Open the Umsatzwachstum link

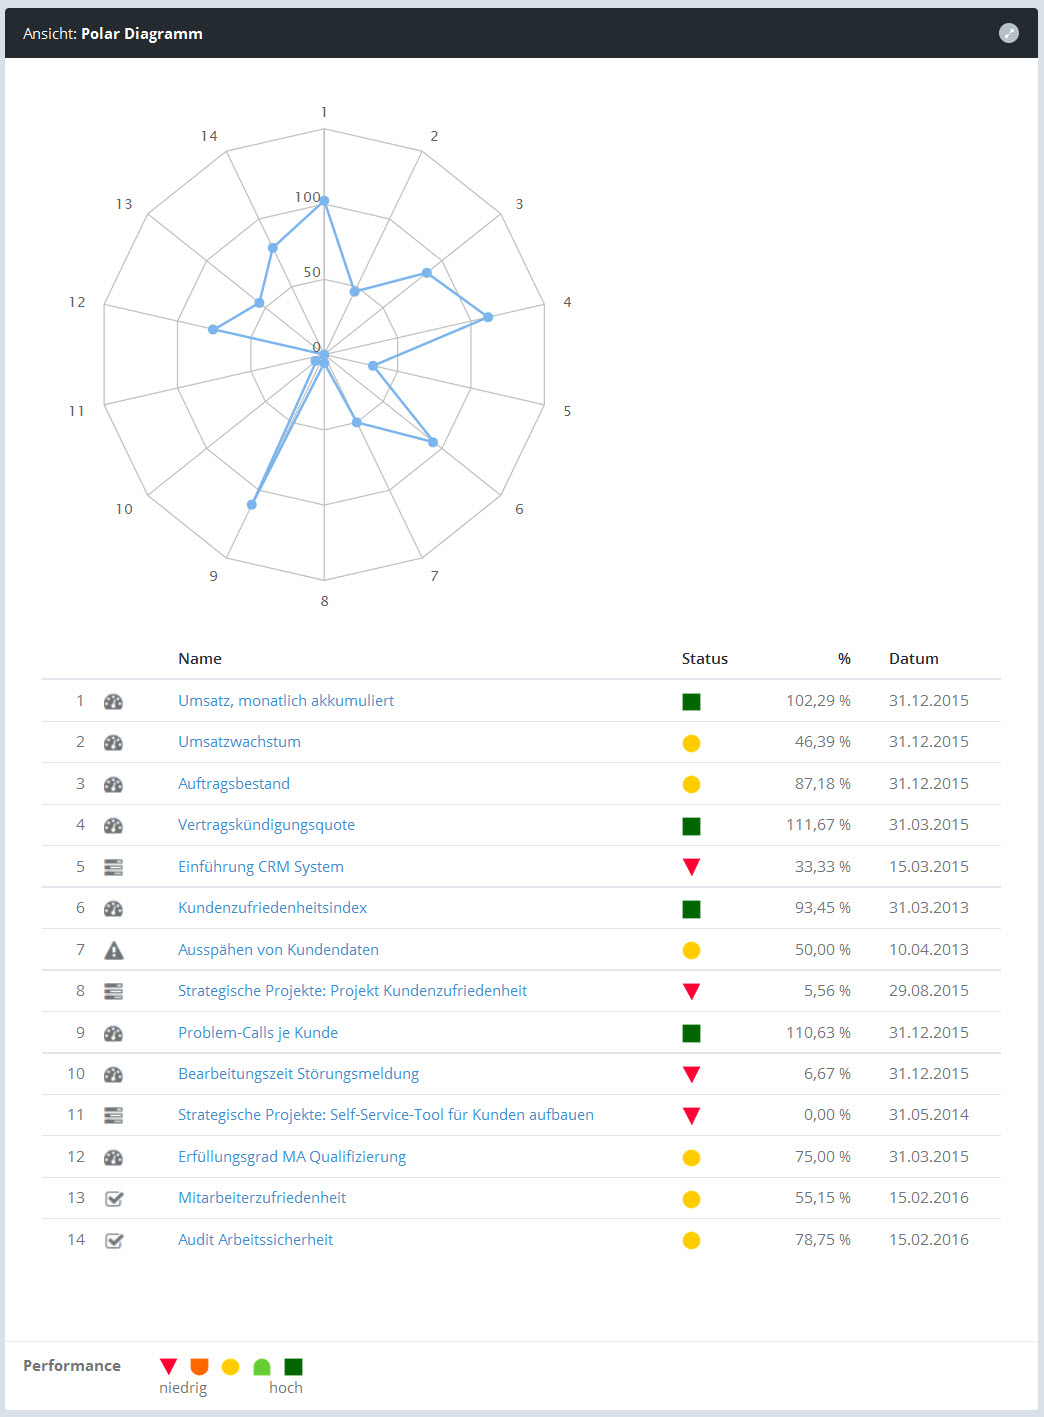[x=239, y=742]
